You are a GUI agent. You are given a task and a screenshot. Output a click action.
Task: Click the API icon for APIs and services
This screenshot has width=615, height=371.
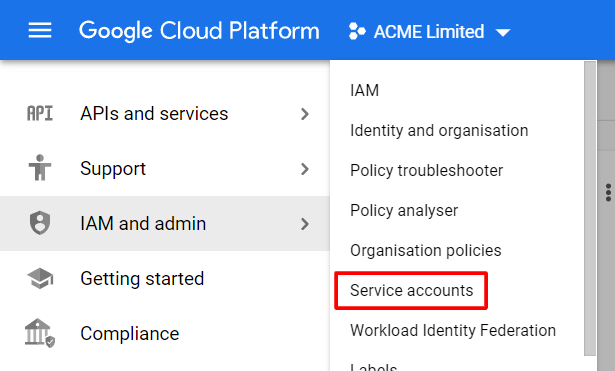pyautogui.click(x=40, y=114)
